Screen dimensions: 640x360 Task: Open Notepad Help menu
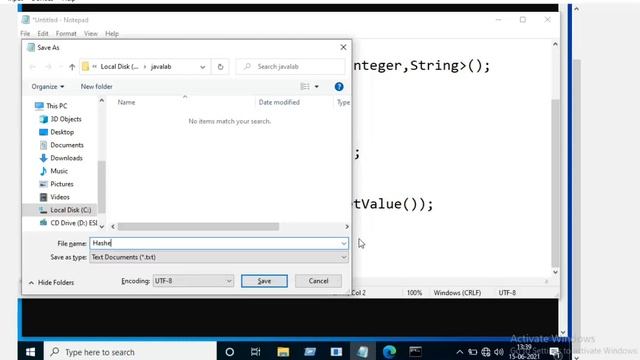pyautogui.click(x=112, y=34)
